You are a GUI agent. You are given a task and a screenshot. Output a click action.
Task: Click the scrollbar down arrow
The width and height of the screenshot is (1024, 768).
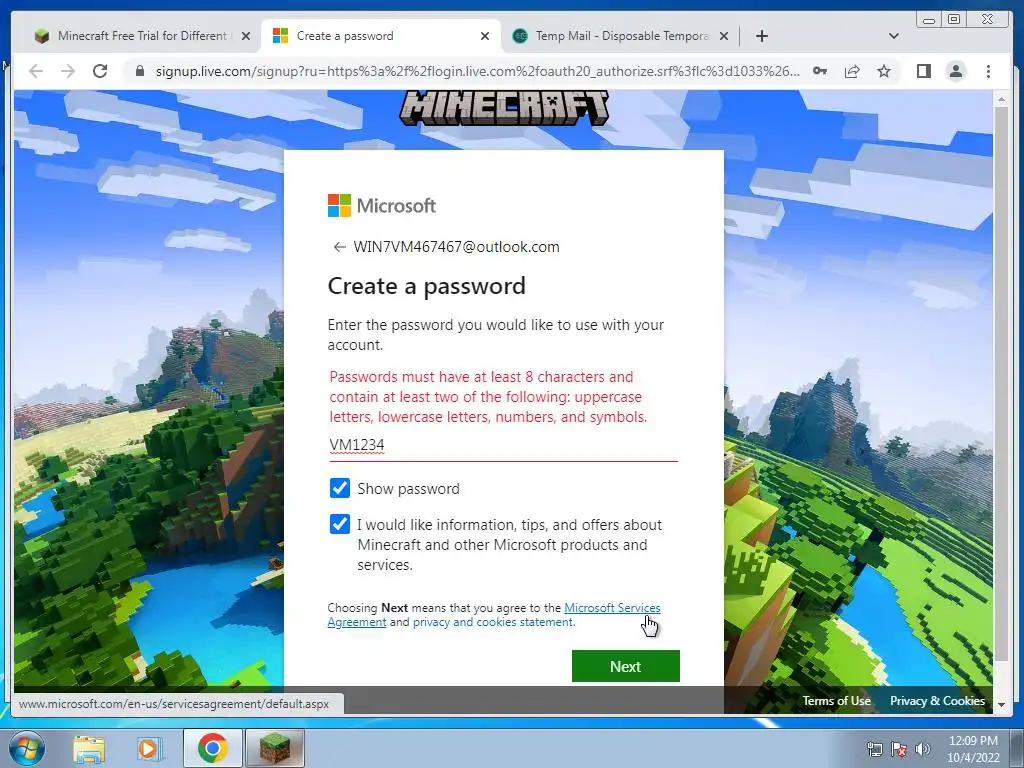(1001, 705)
